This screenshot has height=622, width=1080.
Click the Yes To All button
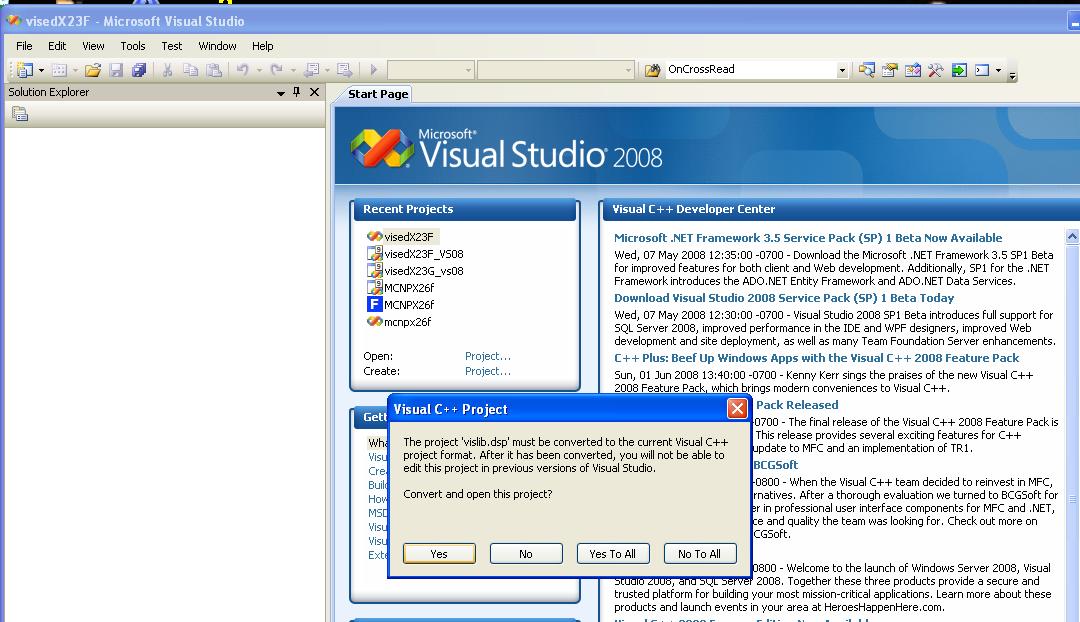(612, 554)
